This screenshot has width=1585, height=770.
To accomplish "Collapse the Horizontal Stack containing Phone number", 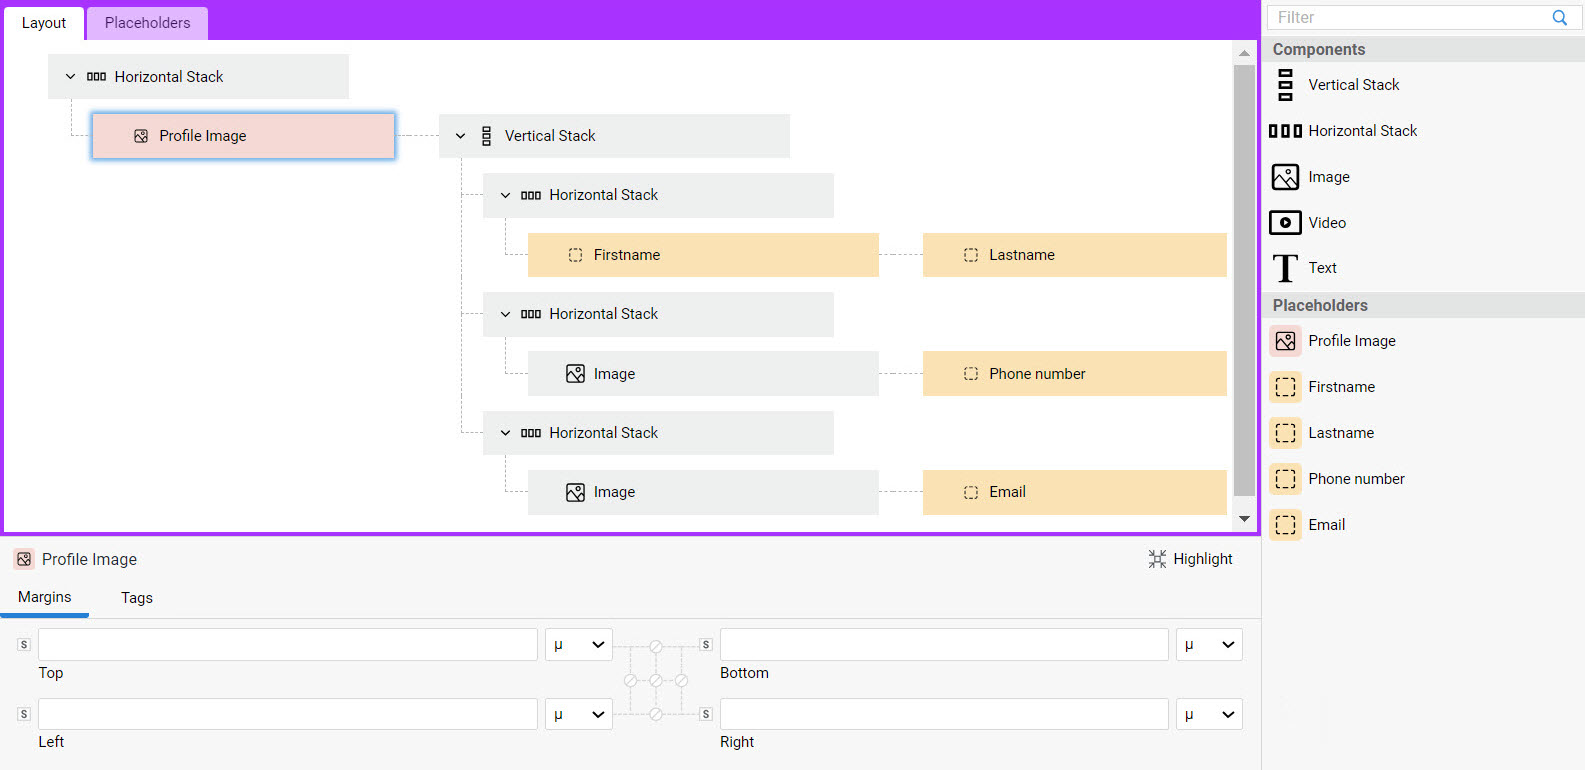I will 505,314.
